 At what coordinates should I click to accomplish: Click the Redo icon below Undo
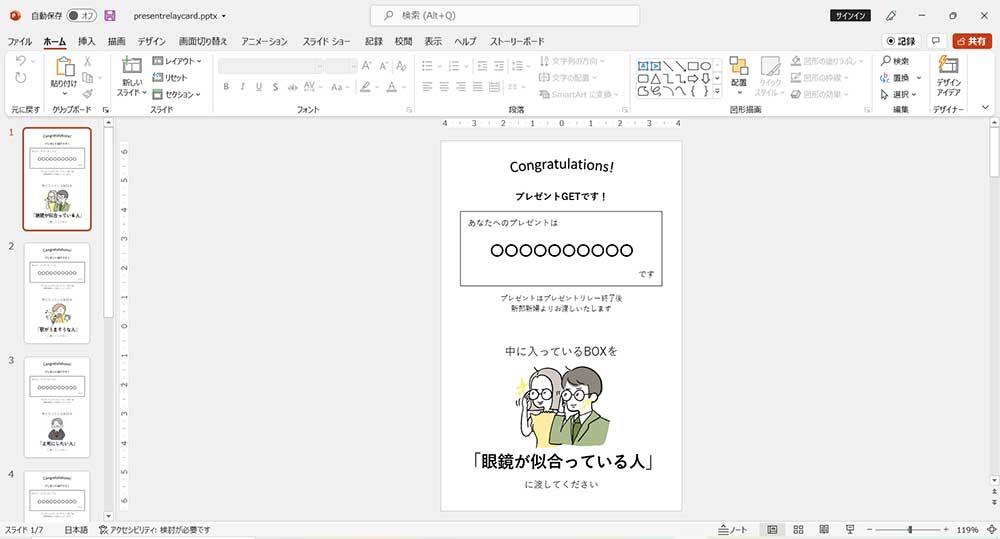(21, 78)
